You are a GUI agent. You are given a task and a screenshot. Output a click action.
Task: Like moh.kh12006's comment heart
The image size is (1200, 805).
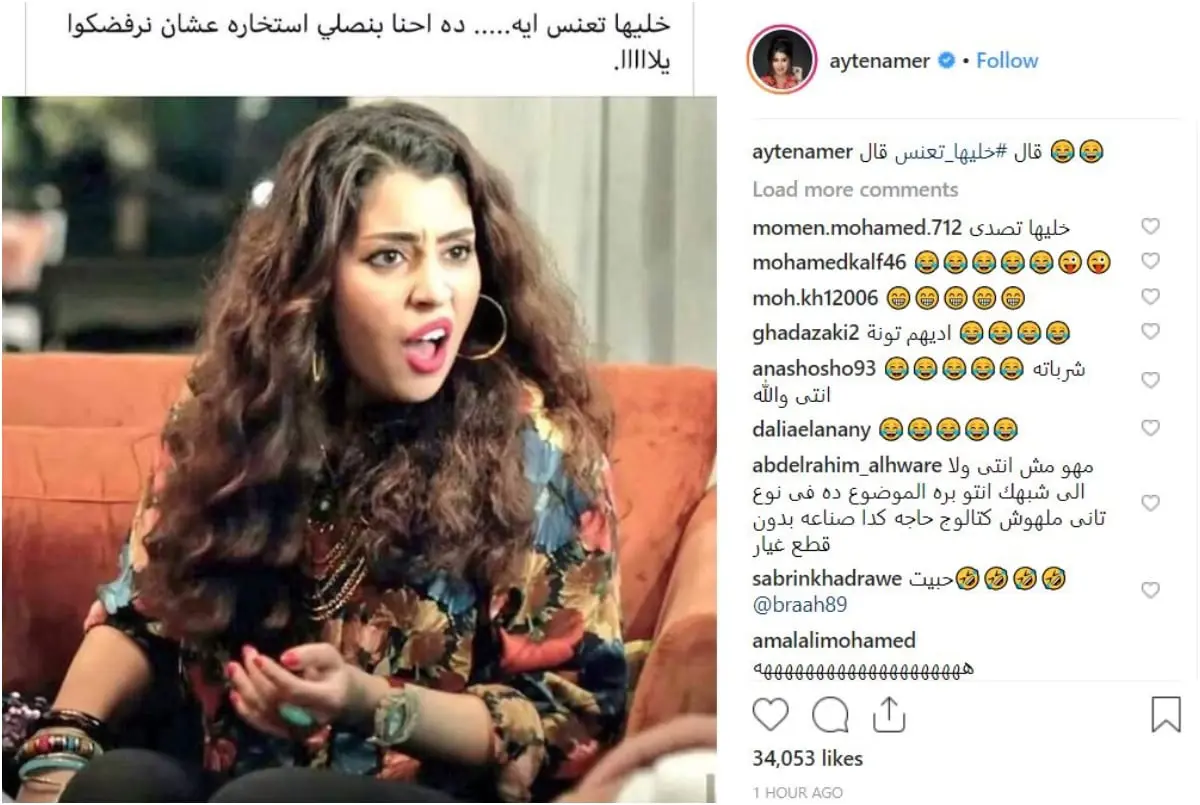pyautogui.click(x=1150, y=297)
